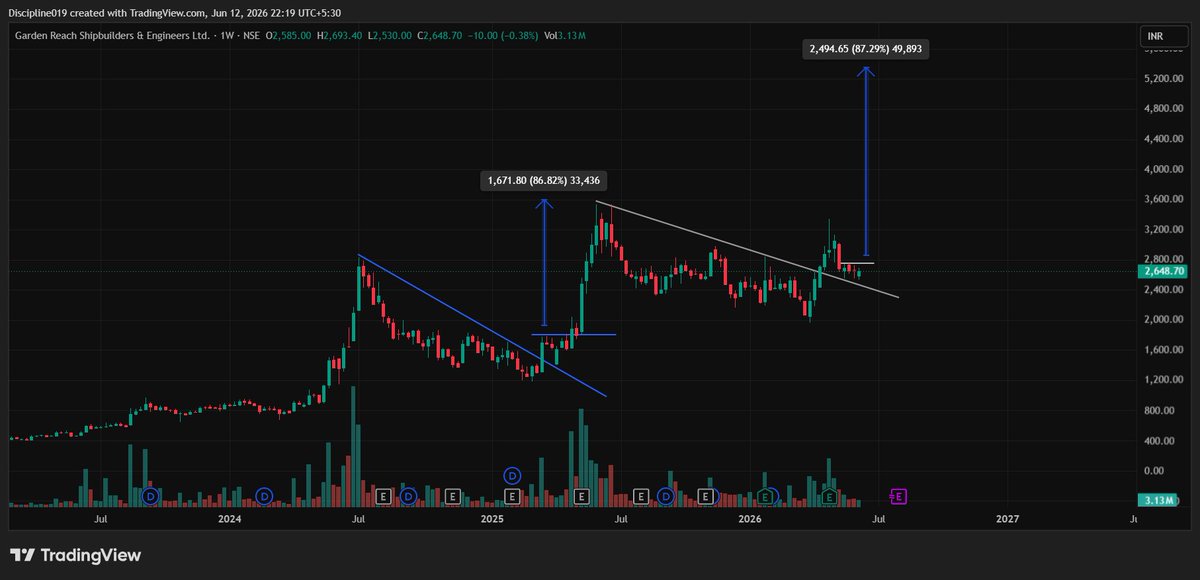This screenshot has height=580, width=1200.
Task: Click the 2025 time axis label
Action: 491,519
